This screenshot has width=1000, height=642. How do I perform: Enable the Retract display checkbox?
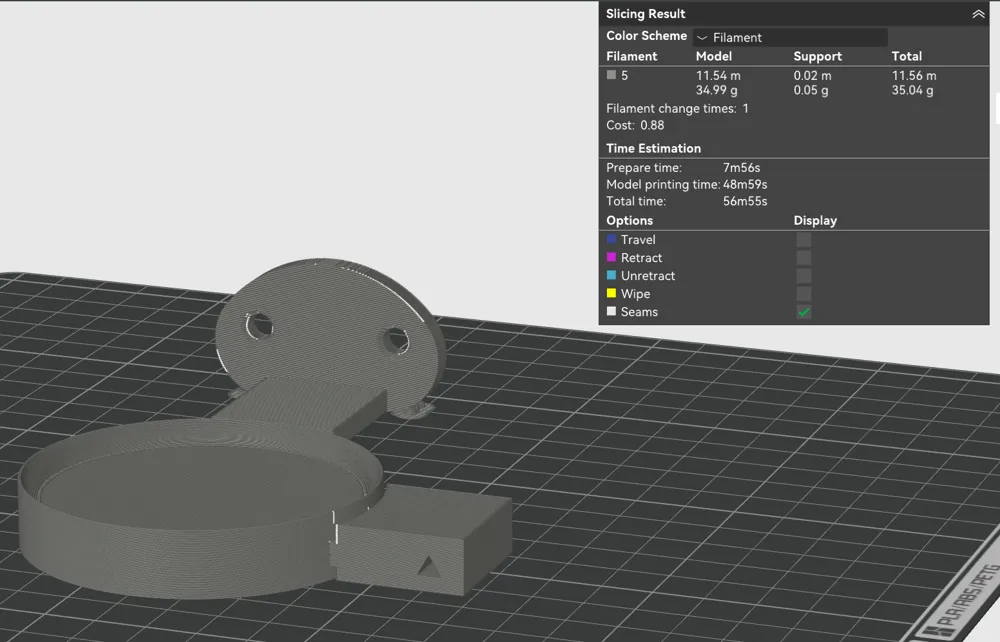[804, 258]
